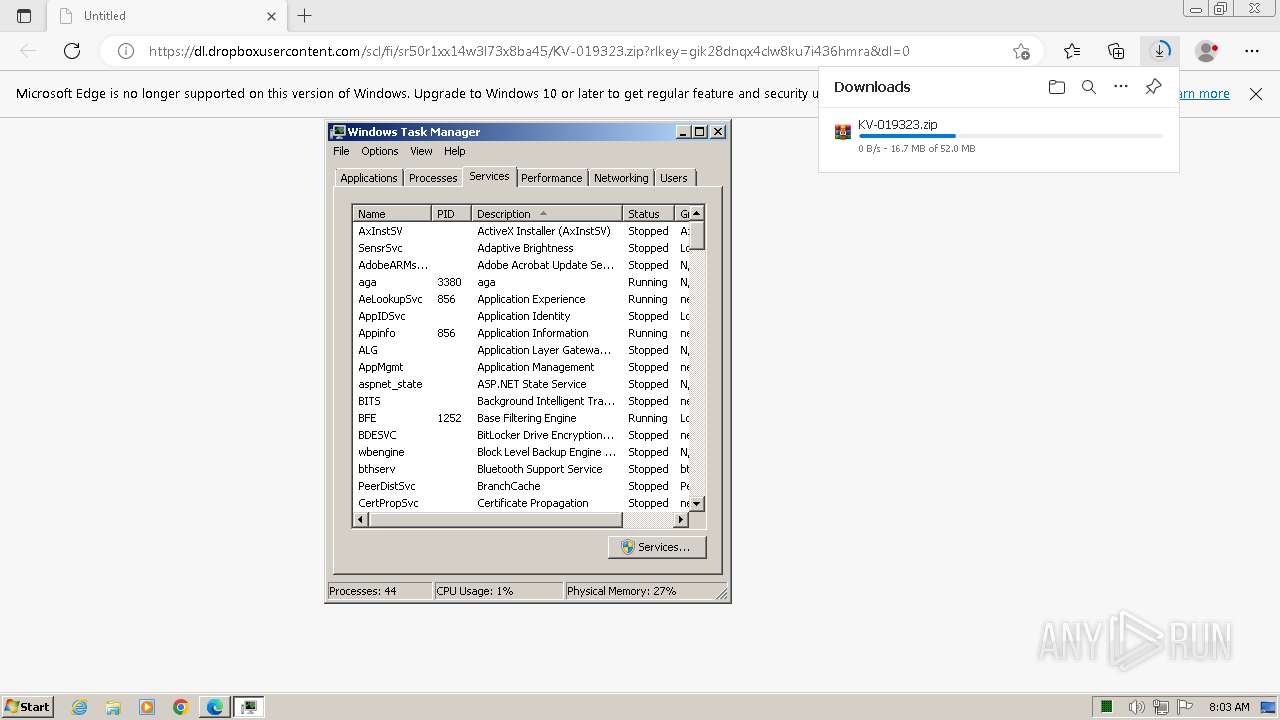Search downloads in the Downloads panel
The width and height of the screenshot is (1280, 720).
1089,87
